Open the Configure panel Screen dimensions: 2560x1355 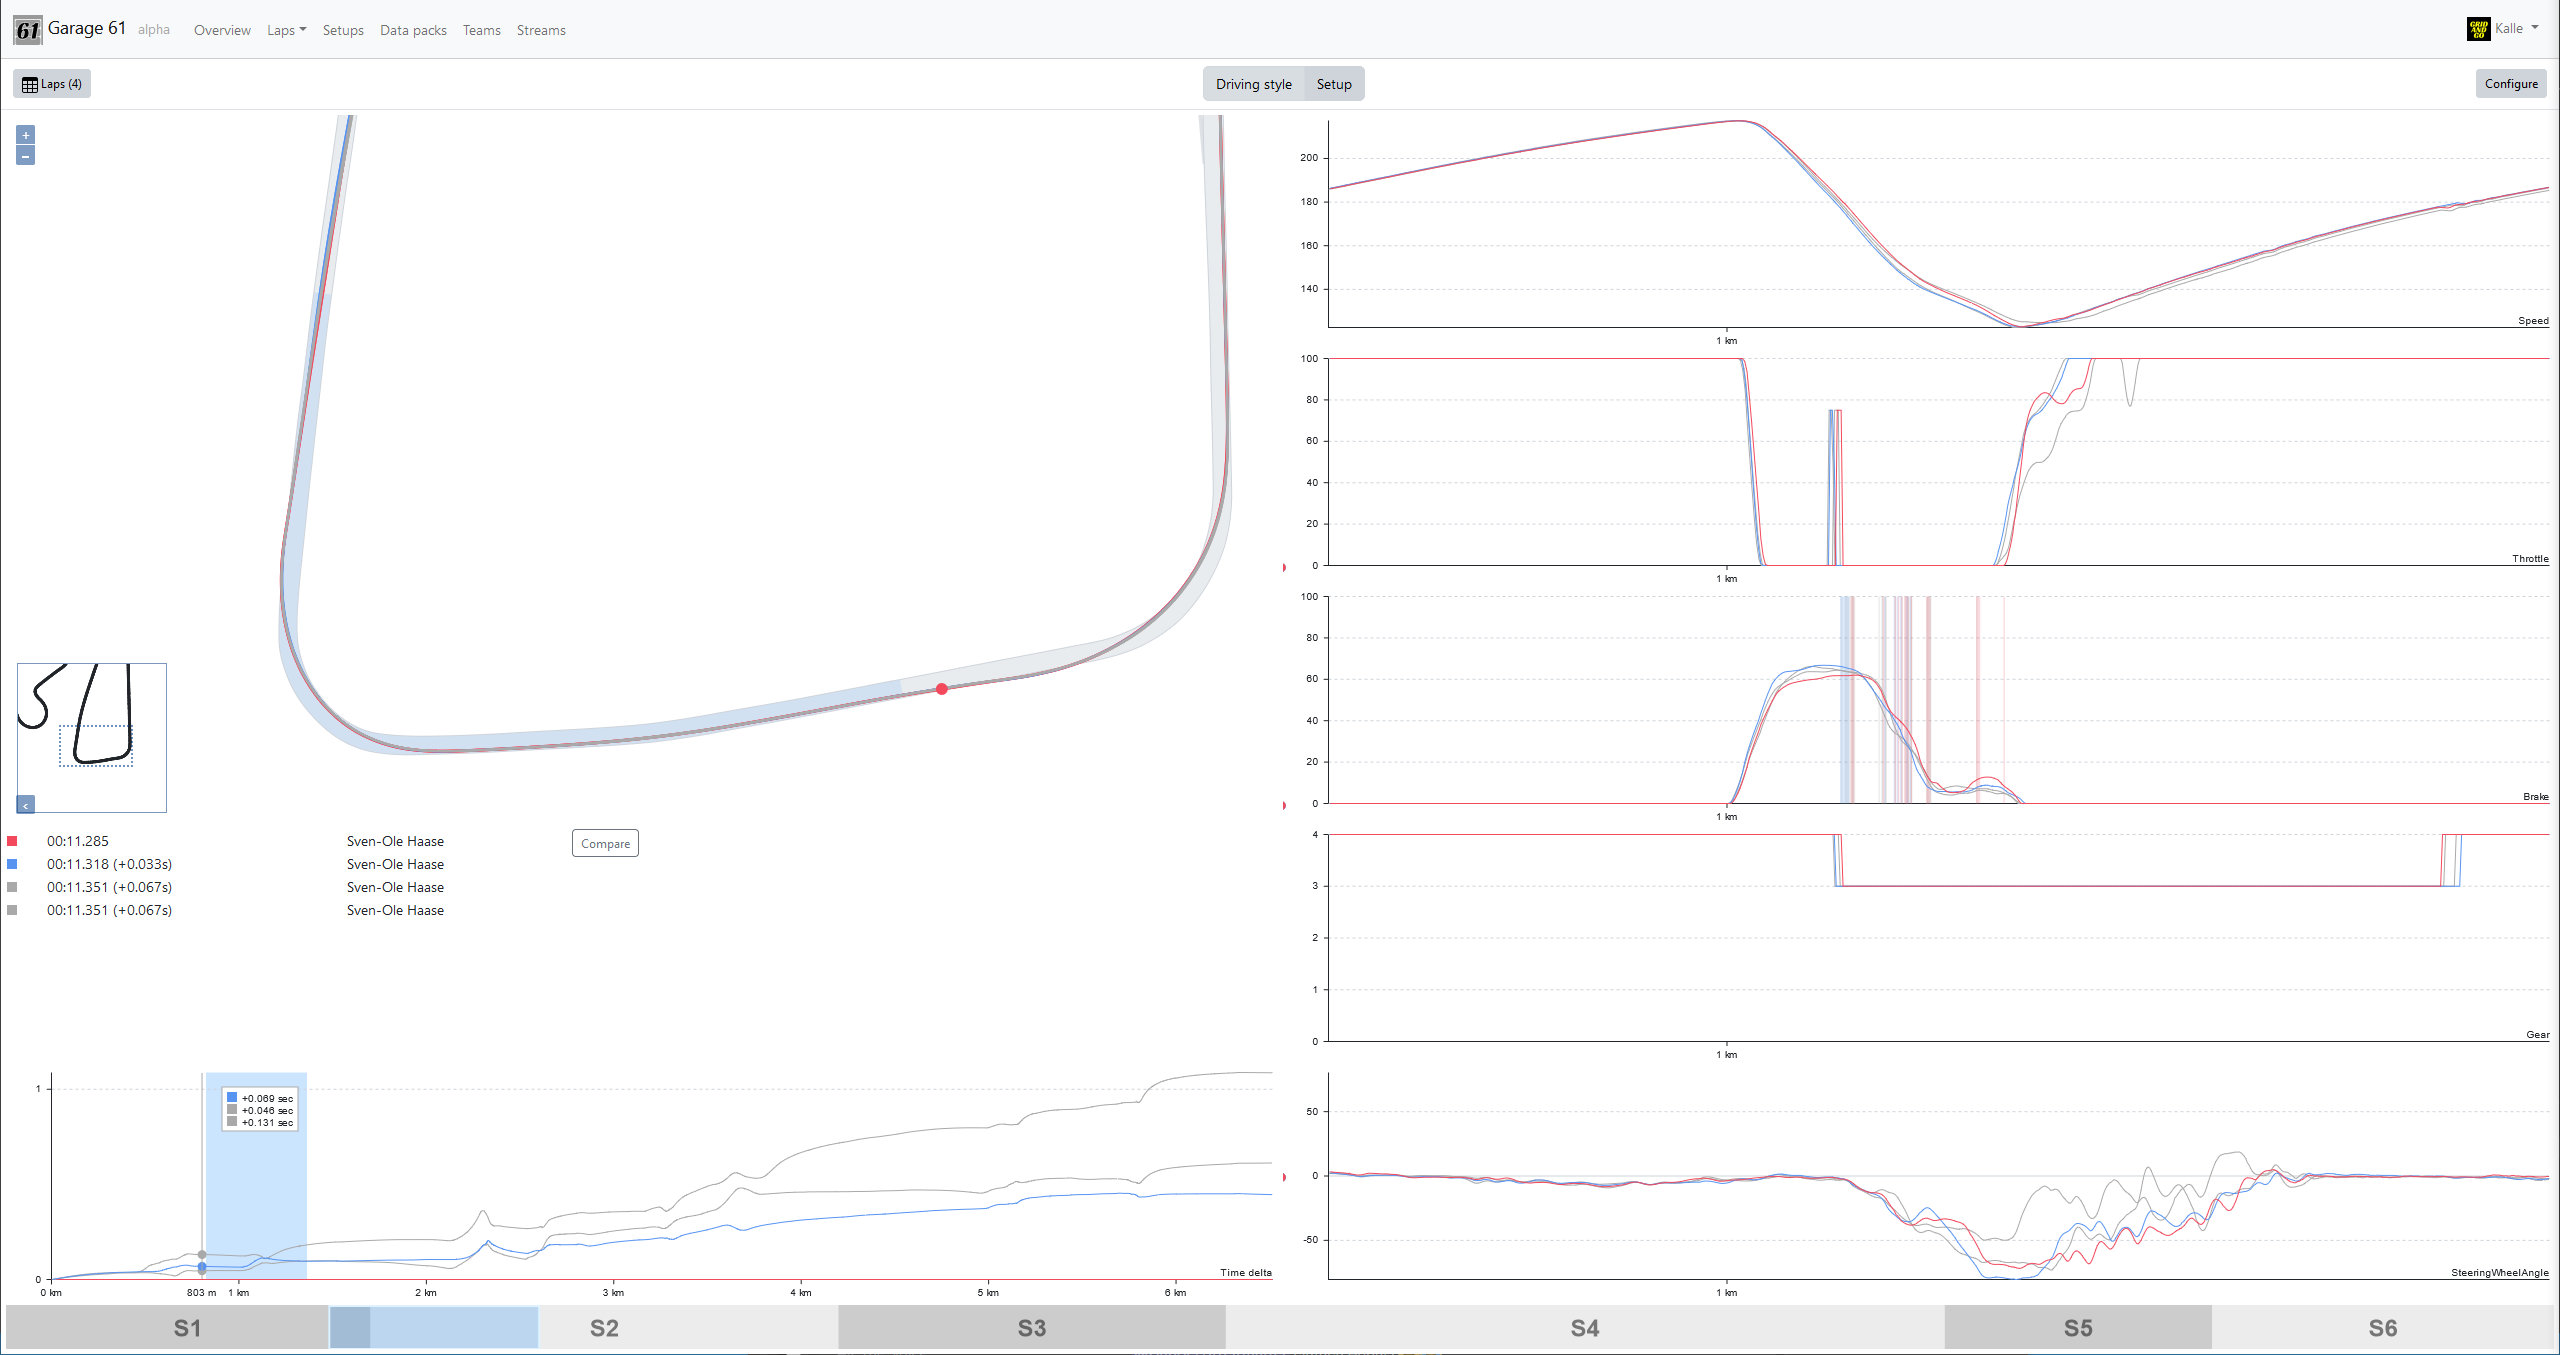point(2510,83)
